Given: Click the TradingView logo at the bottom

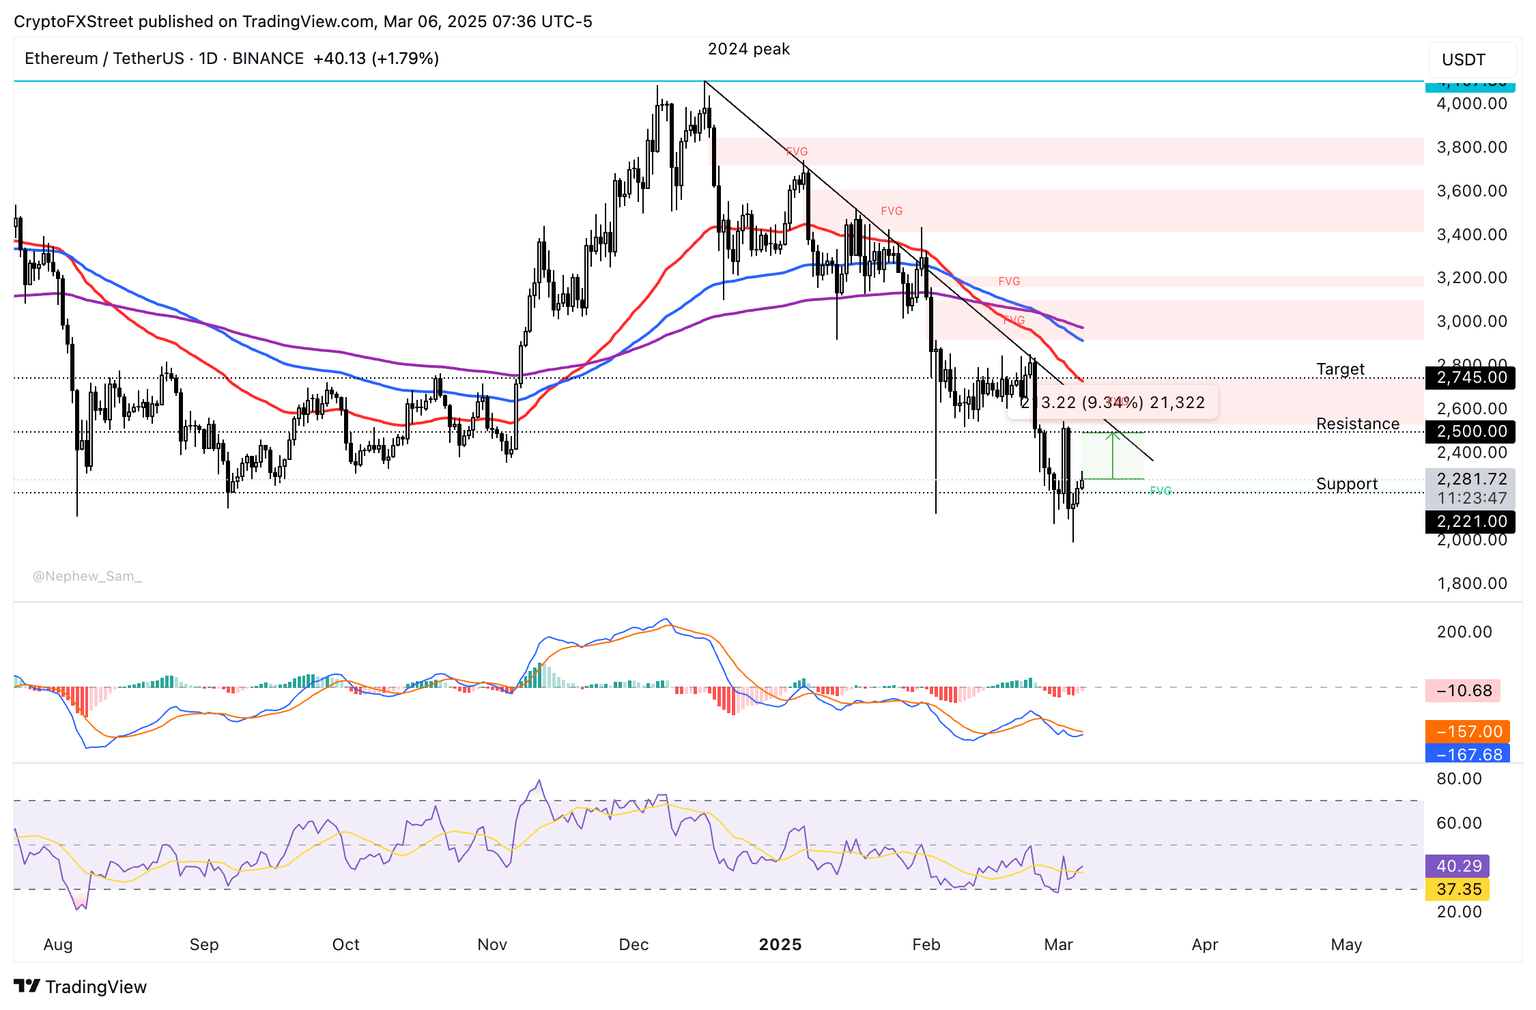Looking at the screenshot, I should click(x=81, y=987).
